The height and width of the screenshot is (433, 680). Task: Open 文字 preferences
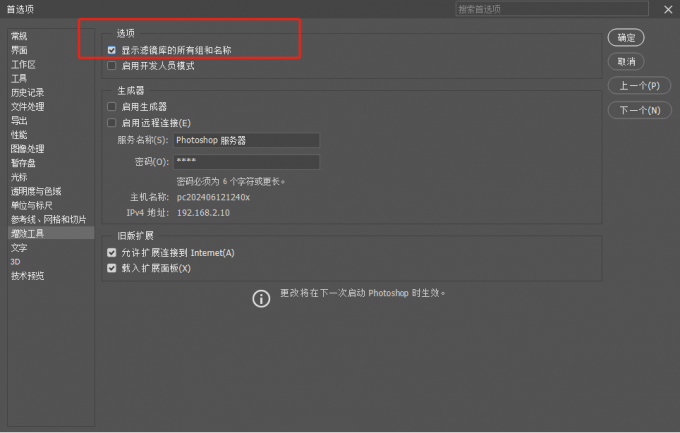[19, 248]
